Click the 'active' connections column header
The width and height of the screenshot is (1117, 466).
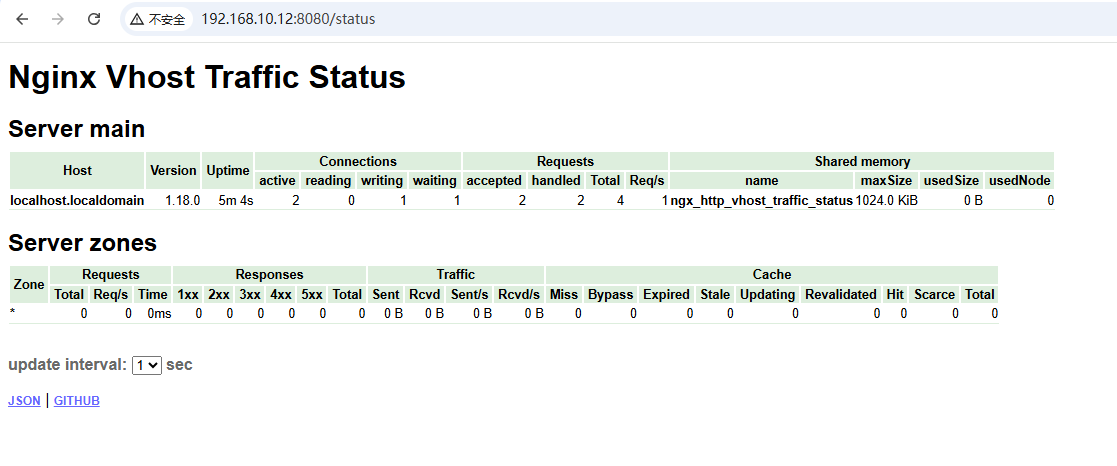[277, 181]
